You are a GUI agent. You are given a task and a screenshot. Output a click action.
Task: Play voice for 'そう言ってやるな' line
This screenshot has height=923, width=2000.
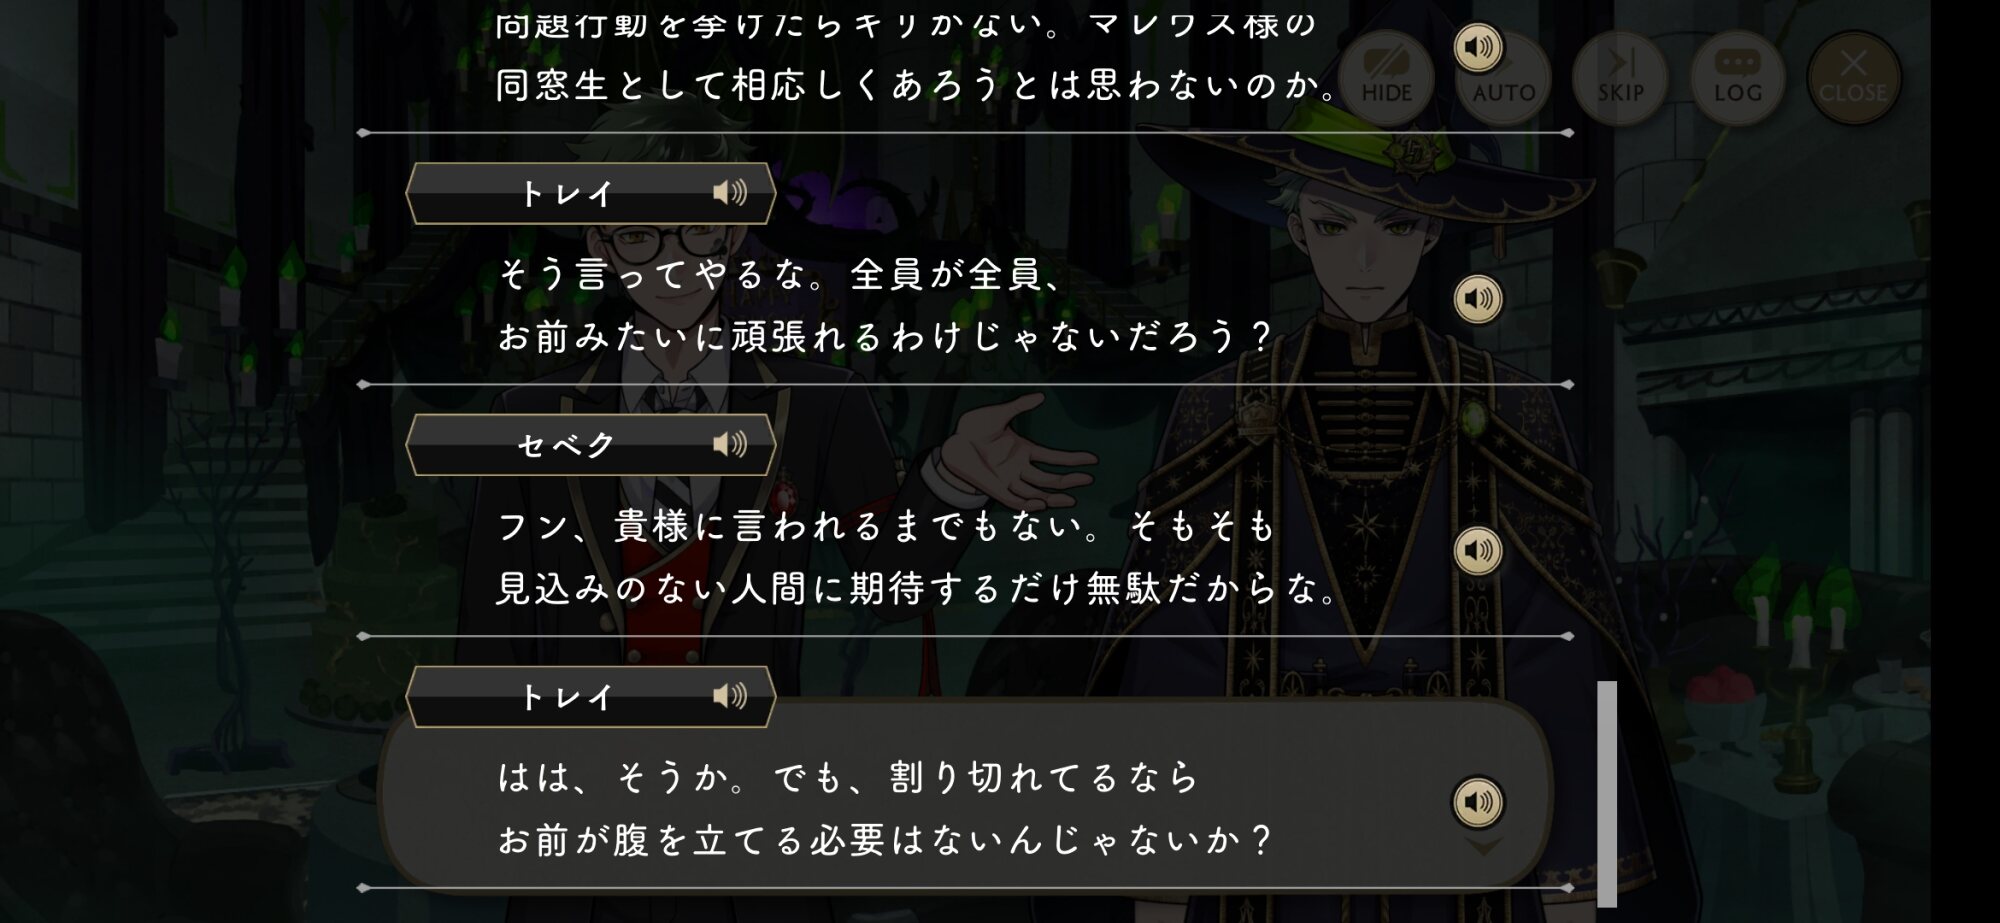[x=1478, y=299]
